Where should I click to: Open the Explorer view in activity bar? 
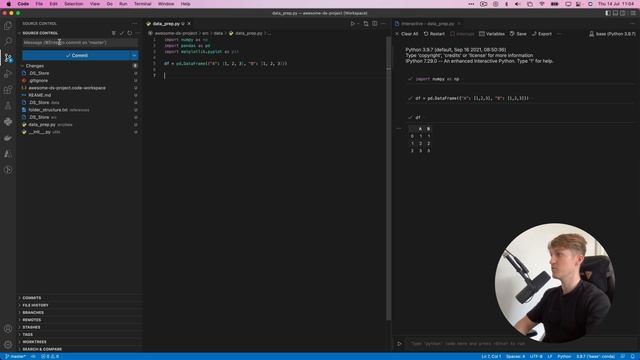pos(8,25)
